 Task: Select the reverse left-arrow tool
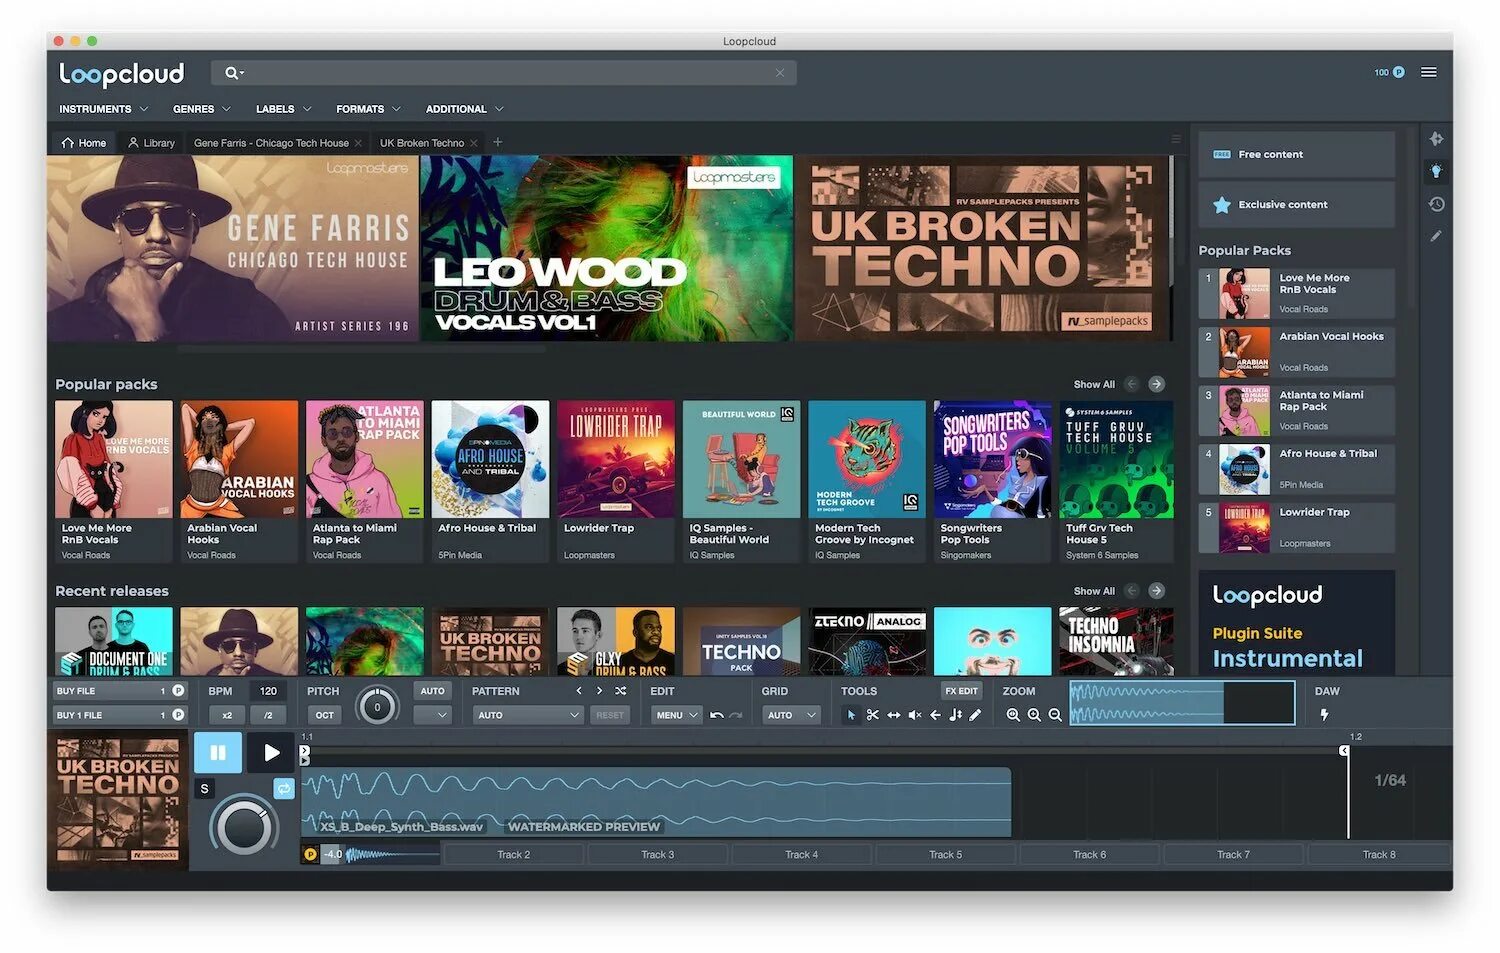(x=935, y=715)
